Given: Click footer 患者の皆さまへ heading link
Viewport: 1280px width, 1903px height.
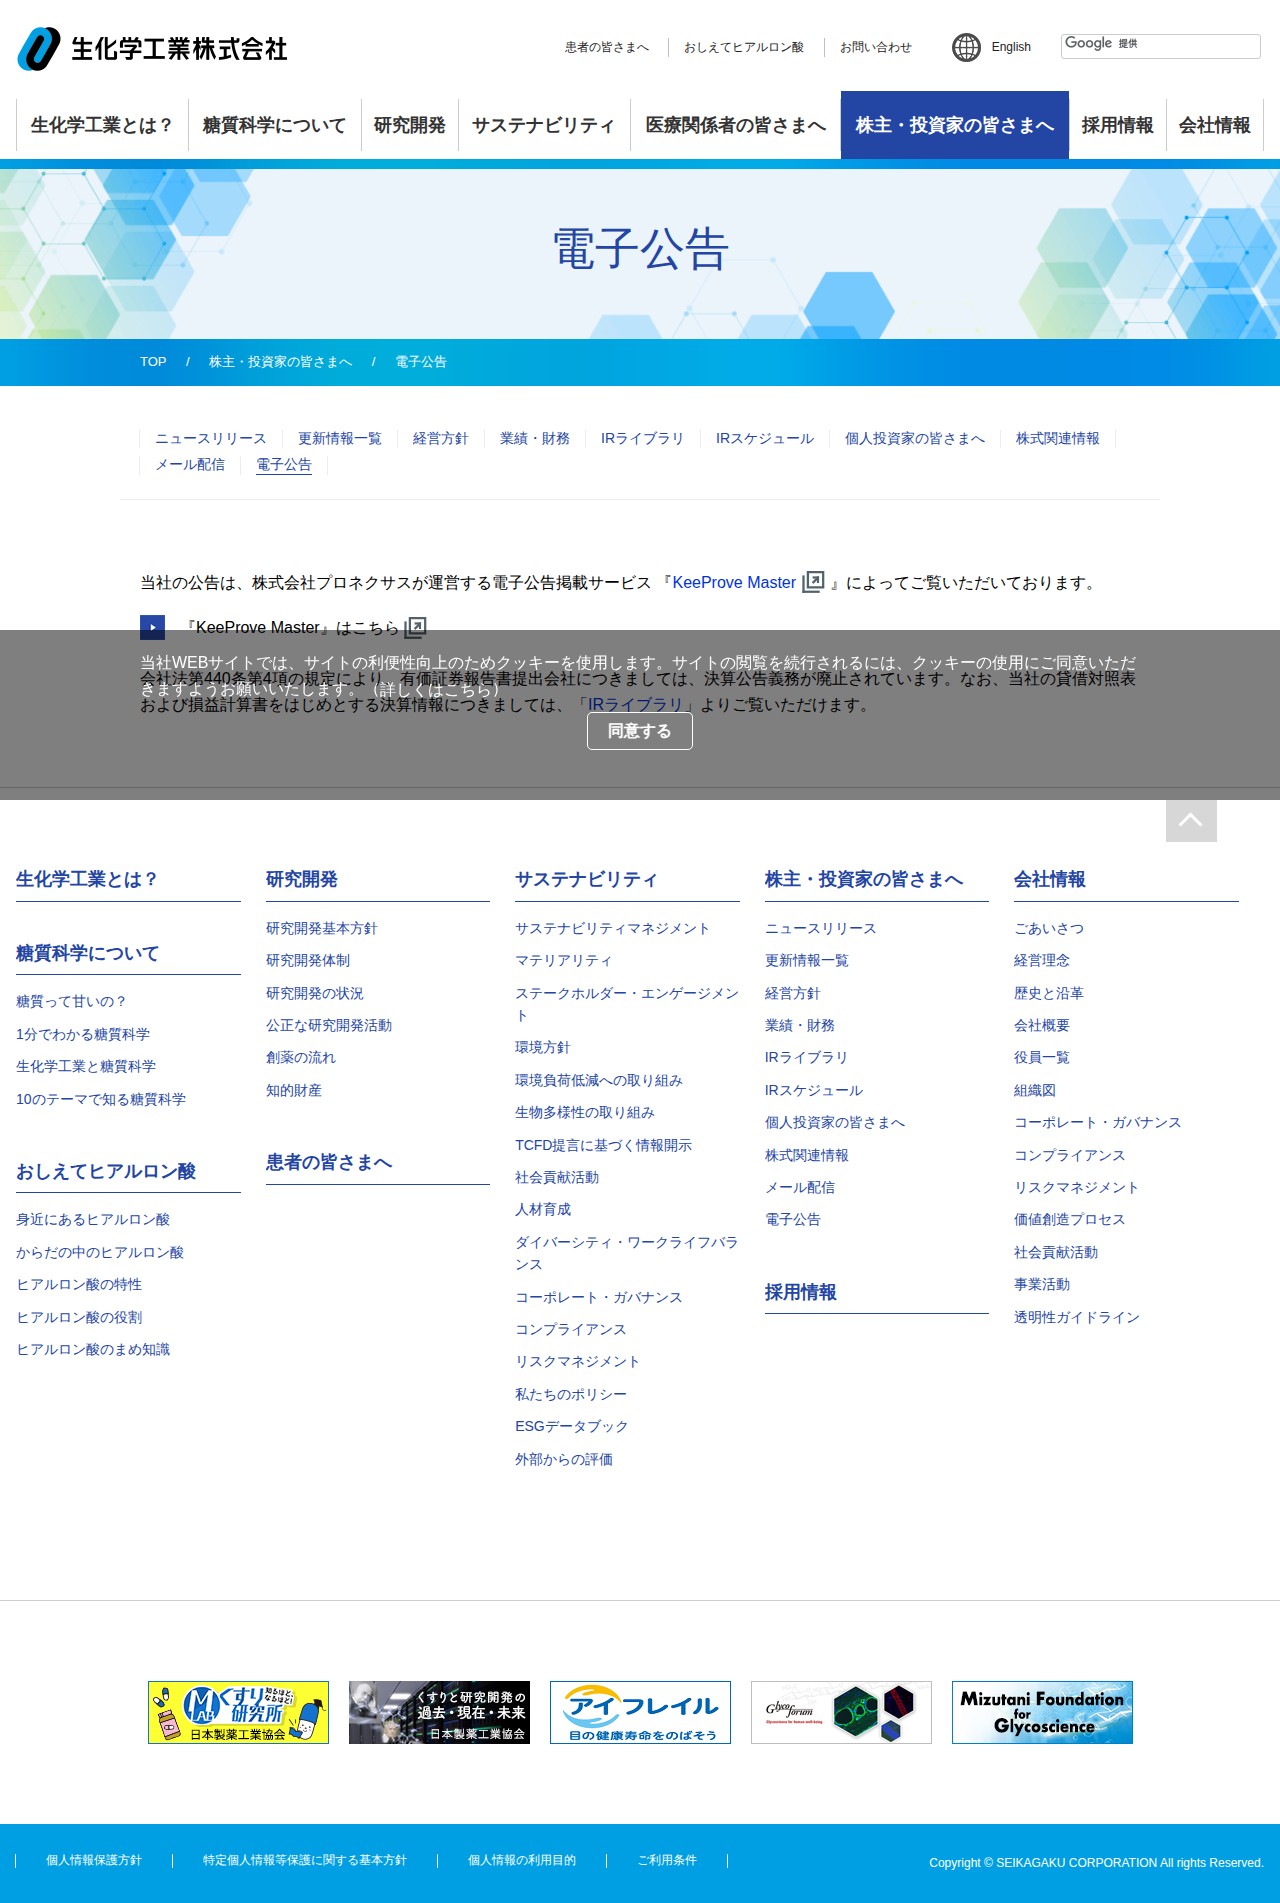Looking at the screenshot, I should 329,1162.
